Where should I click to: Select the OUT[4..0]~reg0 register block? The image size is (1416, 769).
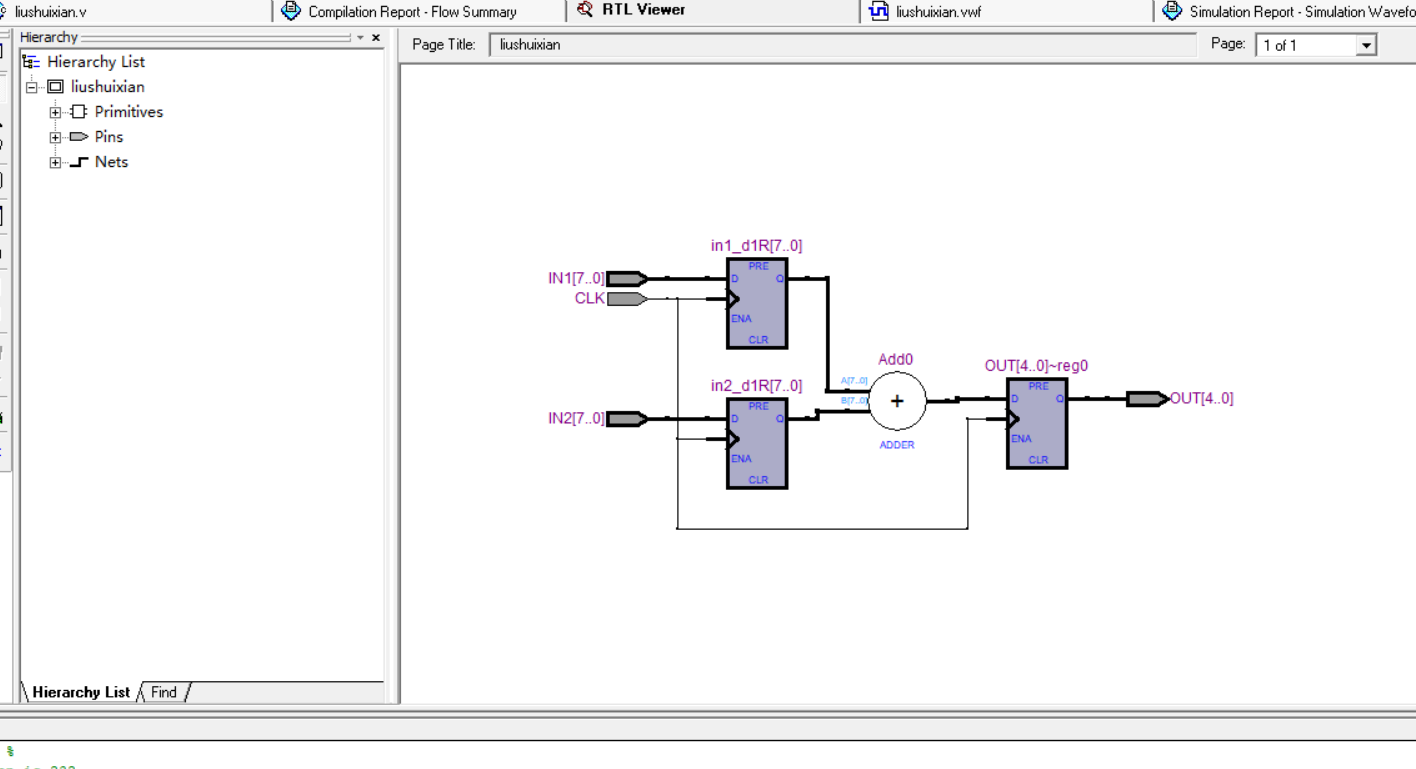(x=1037, y=423)
